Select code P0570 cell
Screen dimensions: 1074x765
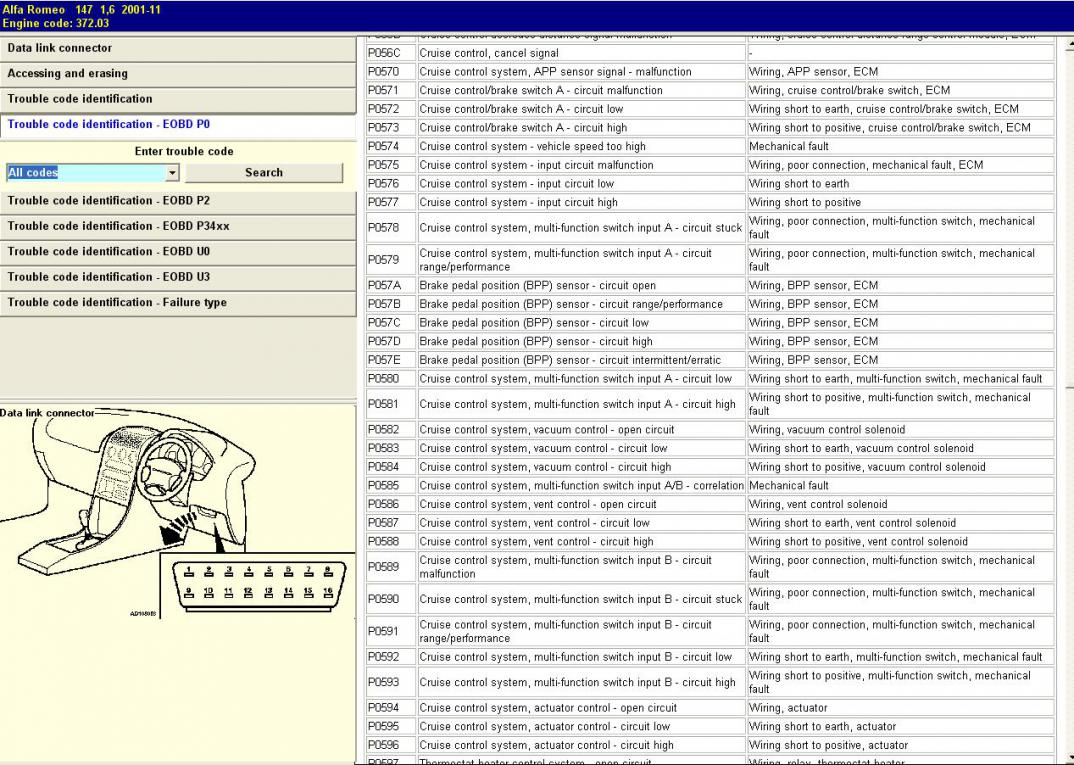point(391,72)
